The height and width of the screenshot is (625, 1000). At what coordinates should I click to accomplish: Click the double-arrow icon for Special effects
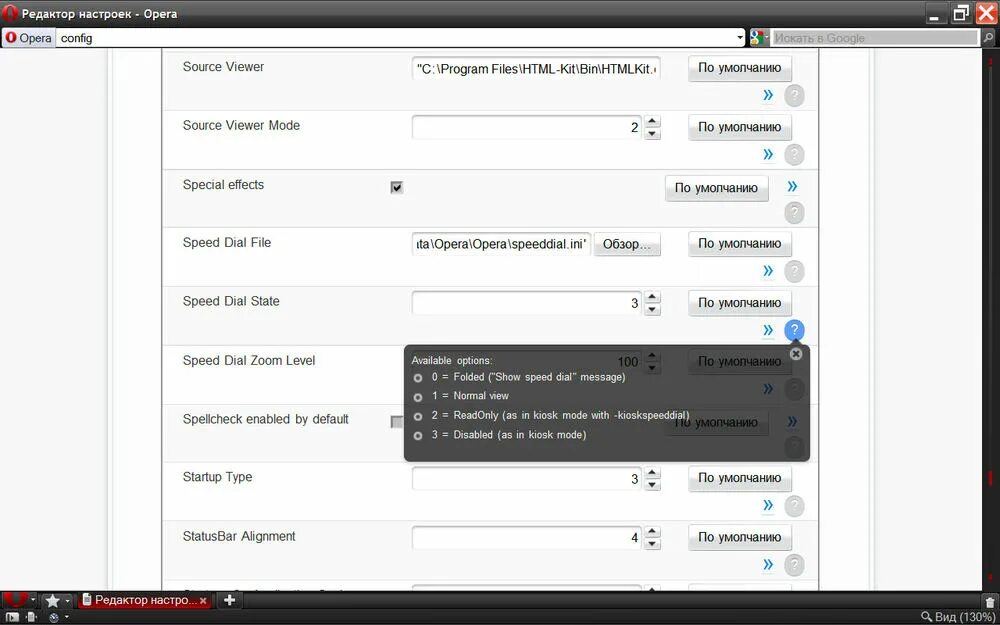pyautogui.click(x=792, y=186)
